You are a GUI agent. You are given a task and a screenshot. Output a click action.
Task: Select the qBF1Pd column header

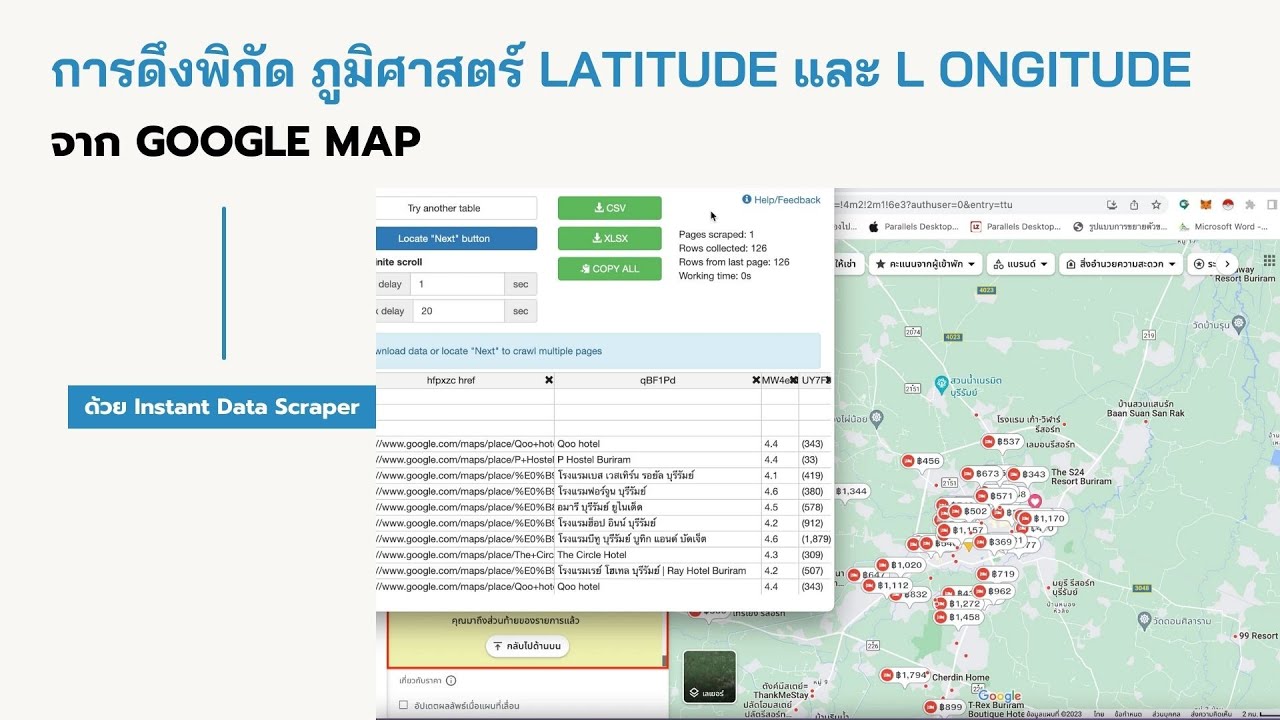[x=658, y=380]
